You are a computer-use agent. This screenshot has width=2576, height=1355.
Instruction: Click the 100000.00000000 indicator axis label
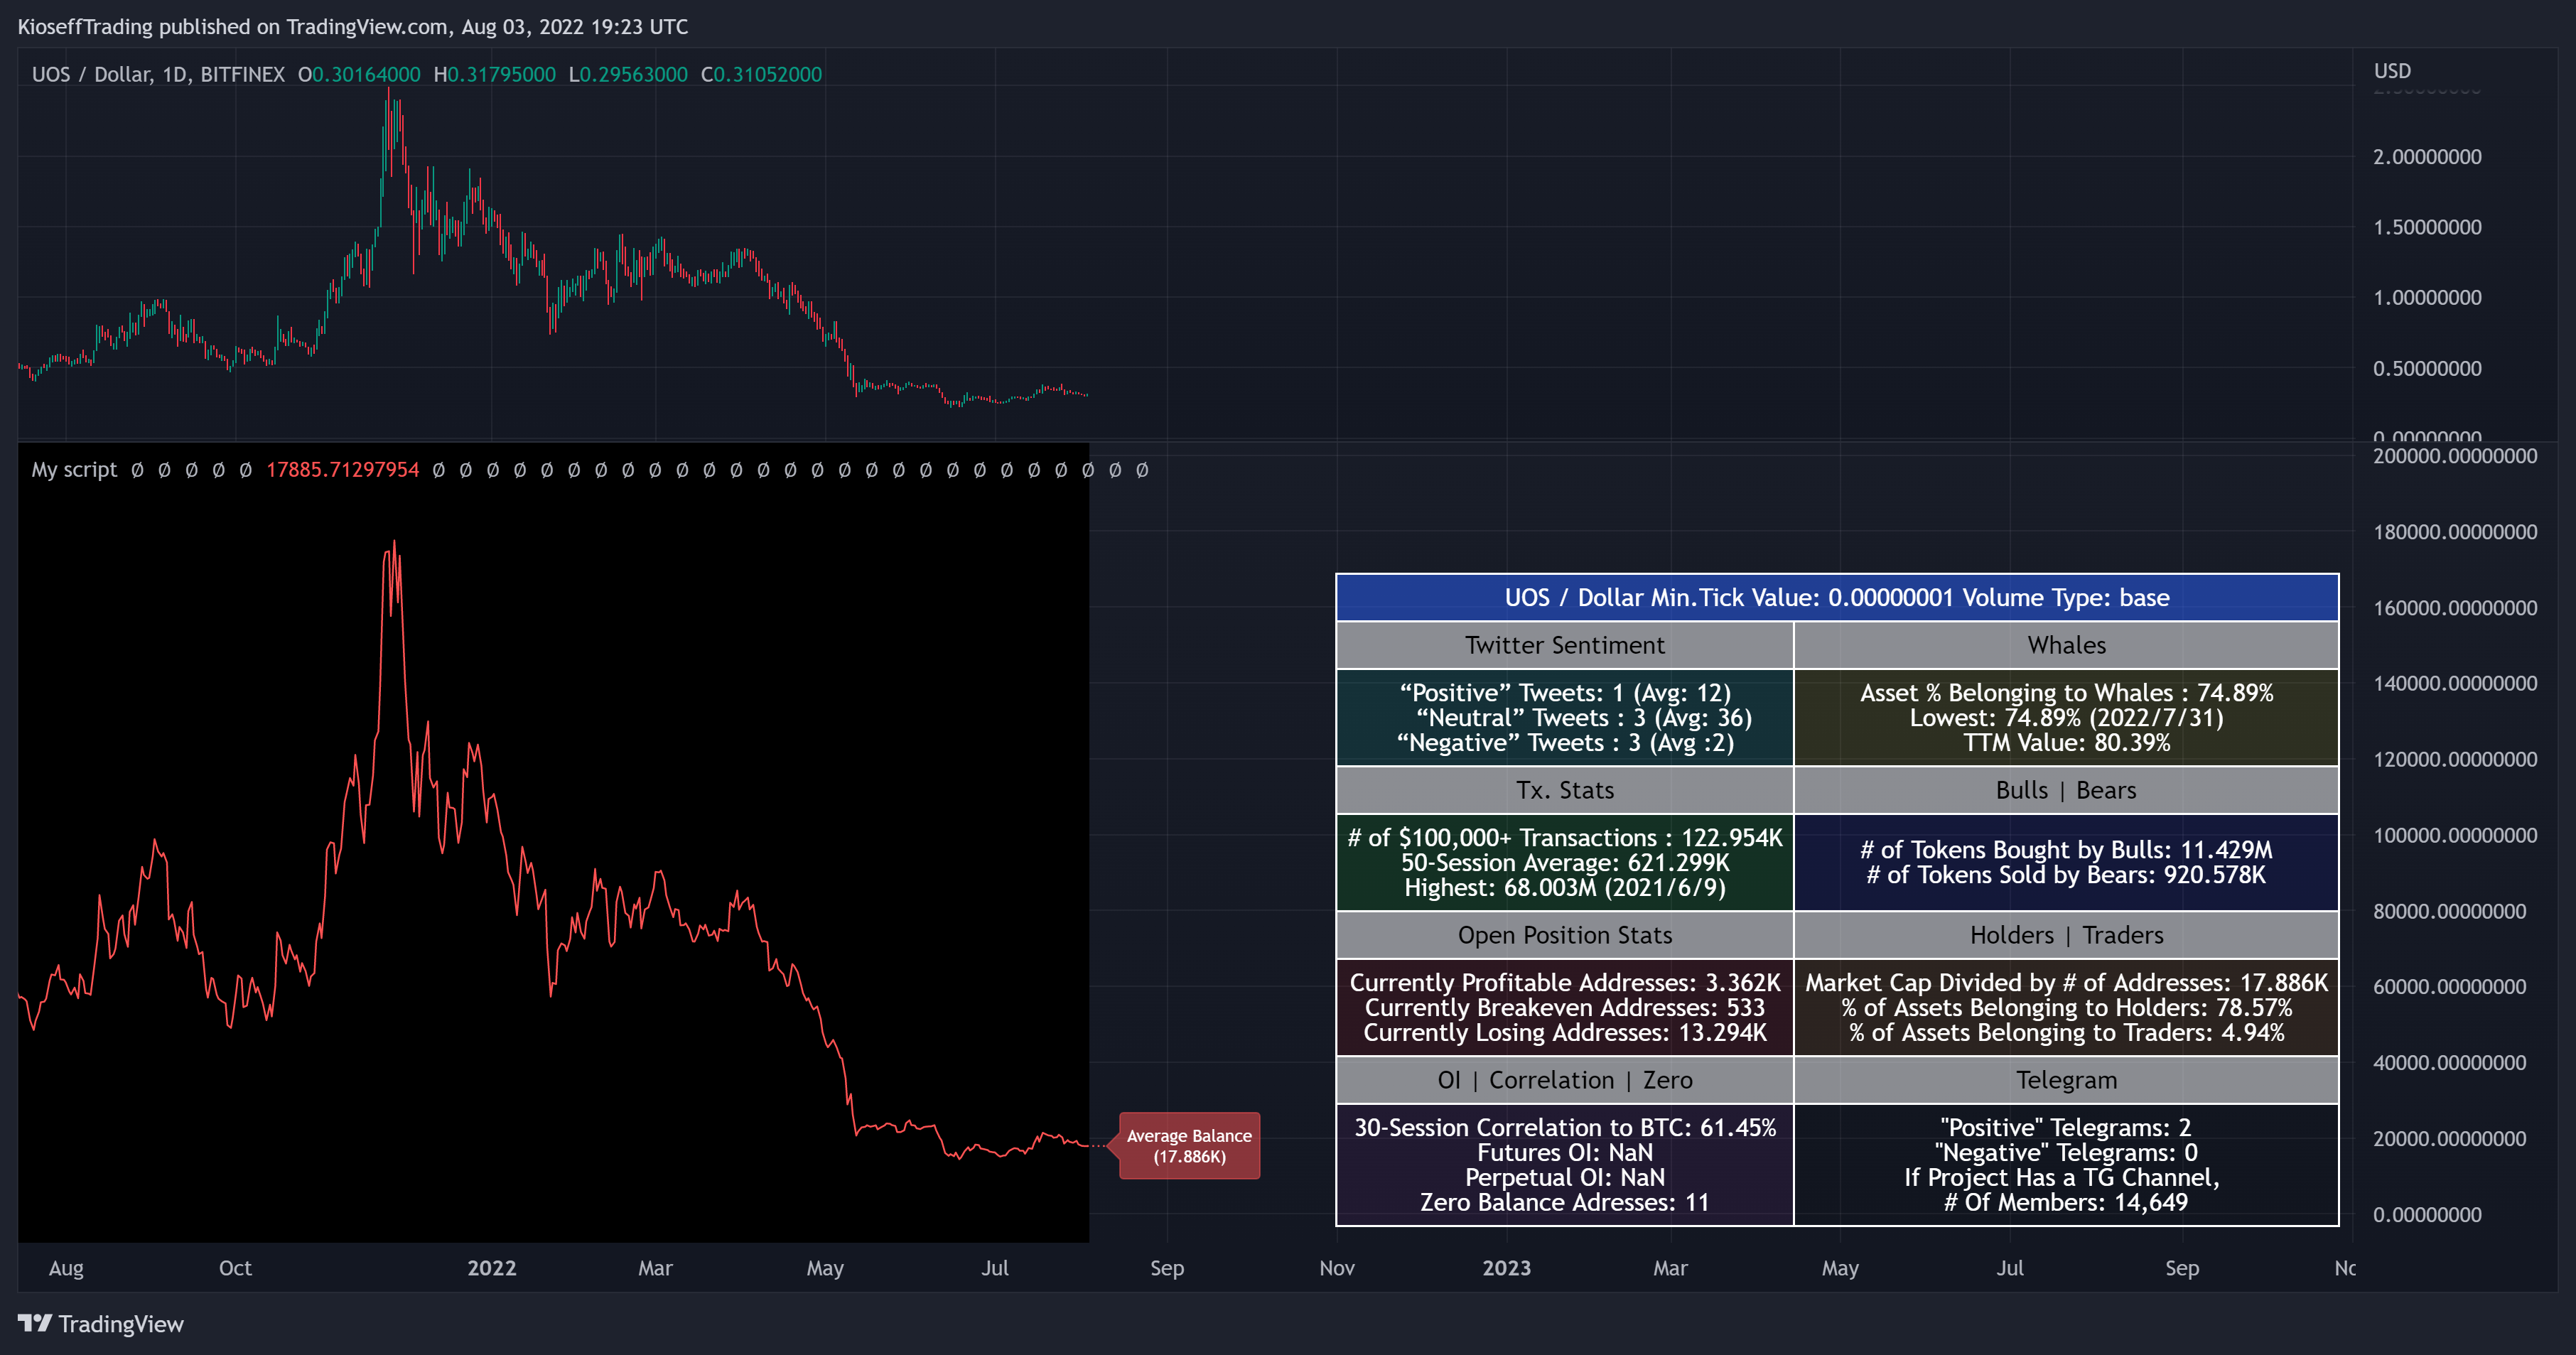2455,836
